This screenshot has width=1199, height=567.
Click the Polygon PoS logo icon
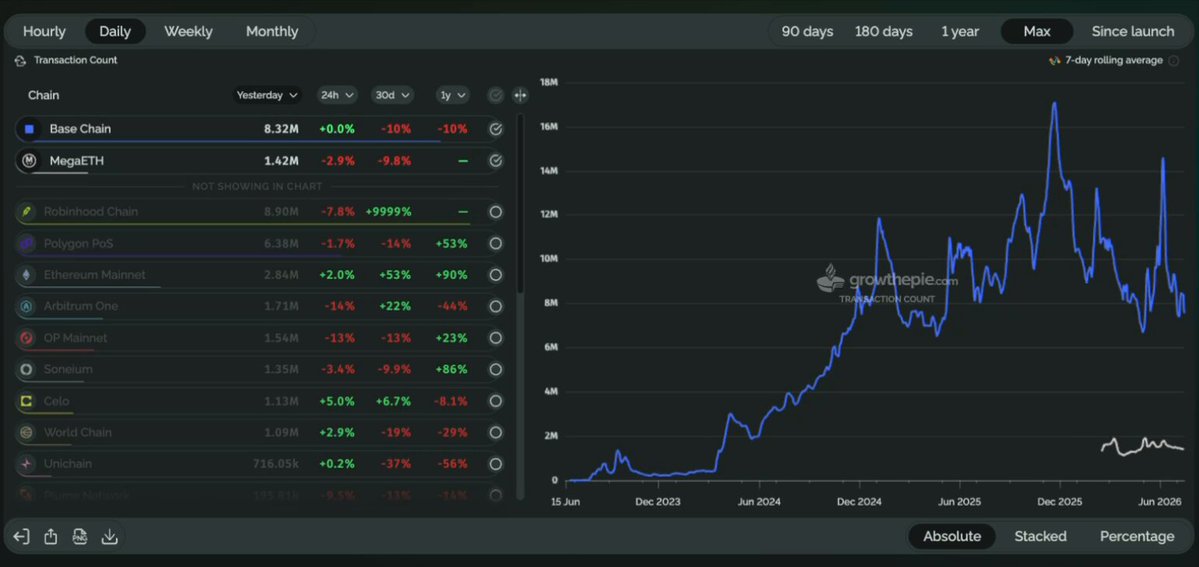[28, 243]
